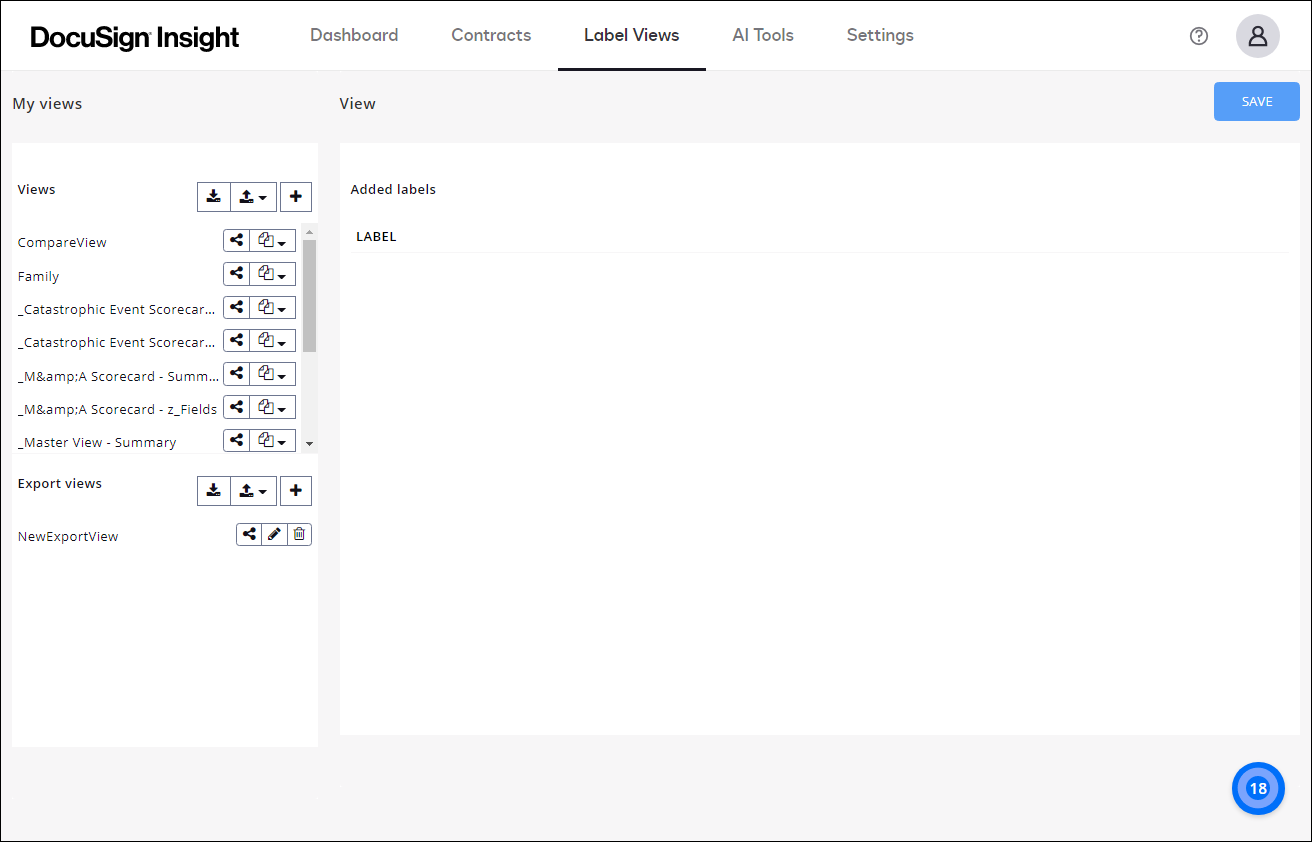Download views using the import icon
The width and height of the screenshot is (1312, 842).
(214, 196)
